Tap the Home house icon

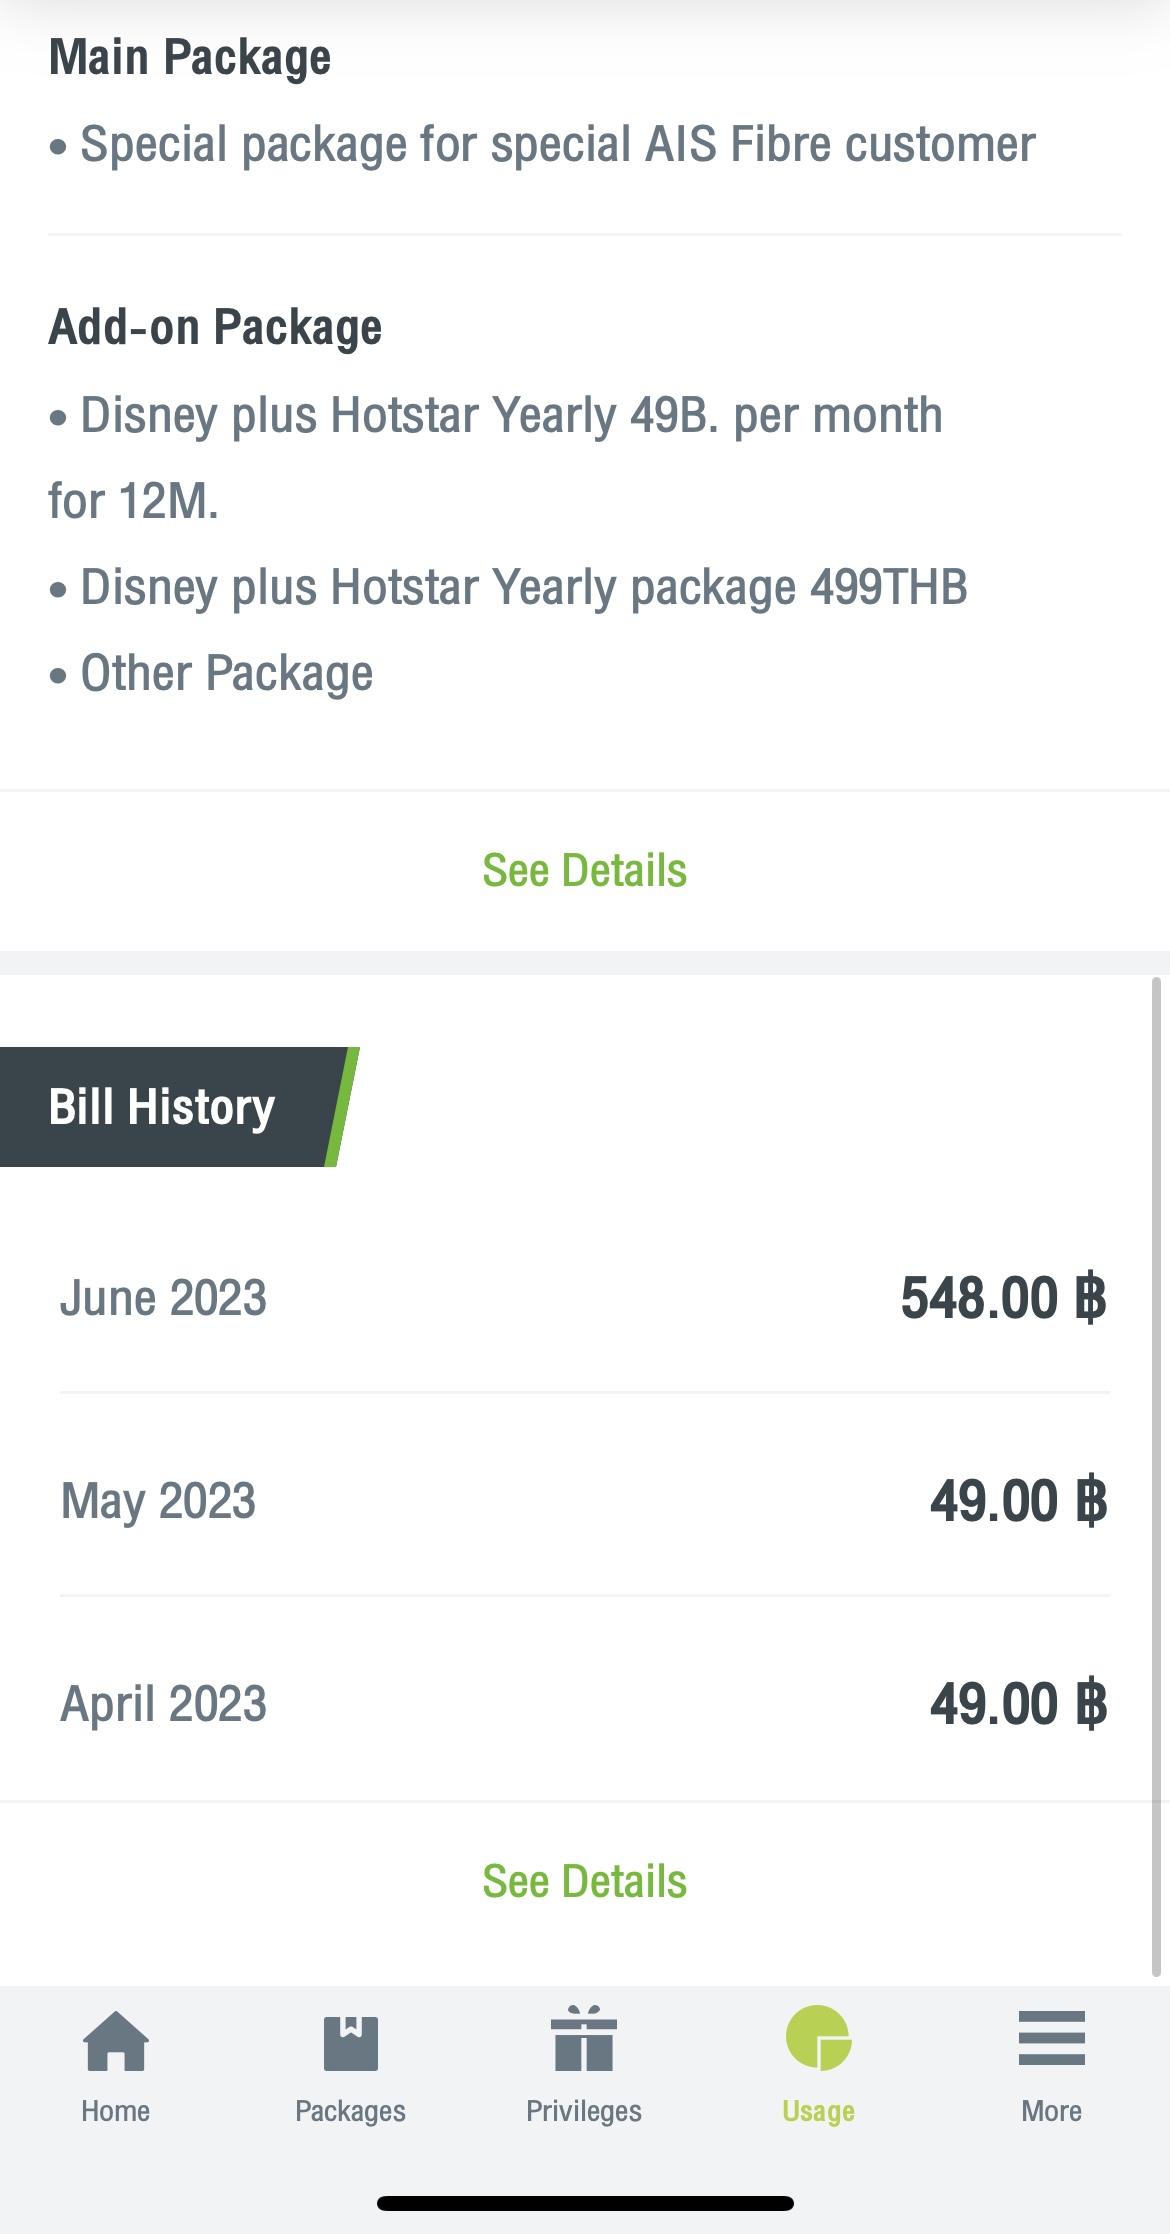(116, 2040)
